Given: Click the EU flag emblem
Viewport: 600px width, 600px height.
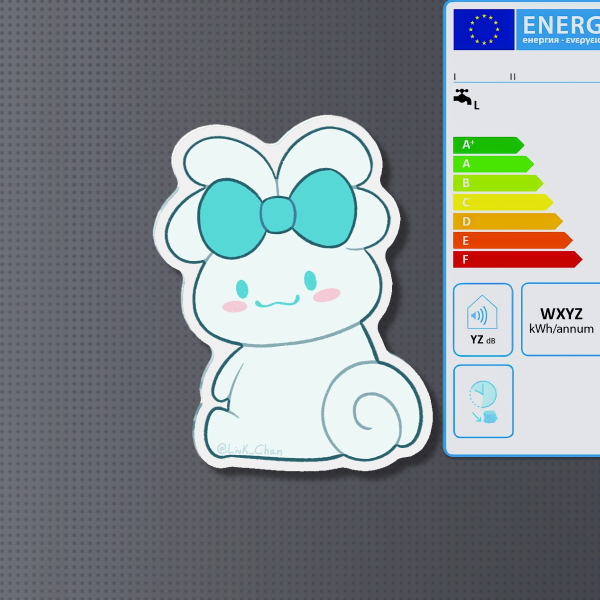Looking at the screenshot, I should tap(484, 29).
